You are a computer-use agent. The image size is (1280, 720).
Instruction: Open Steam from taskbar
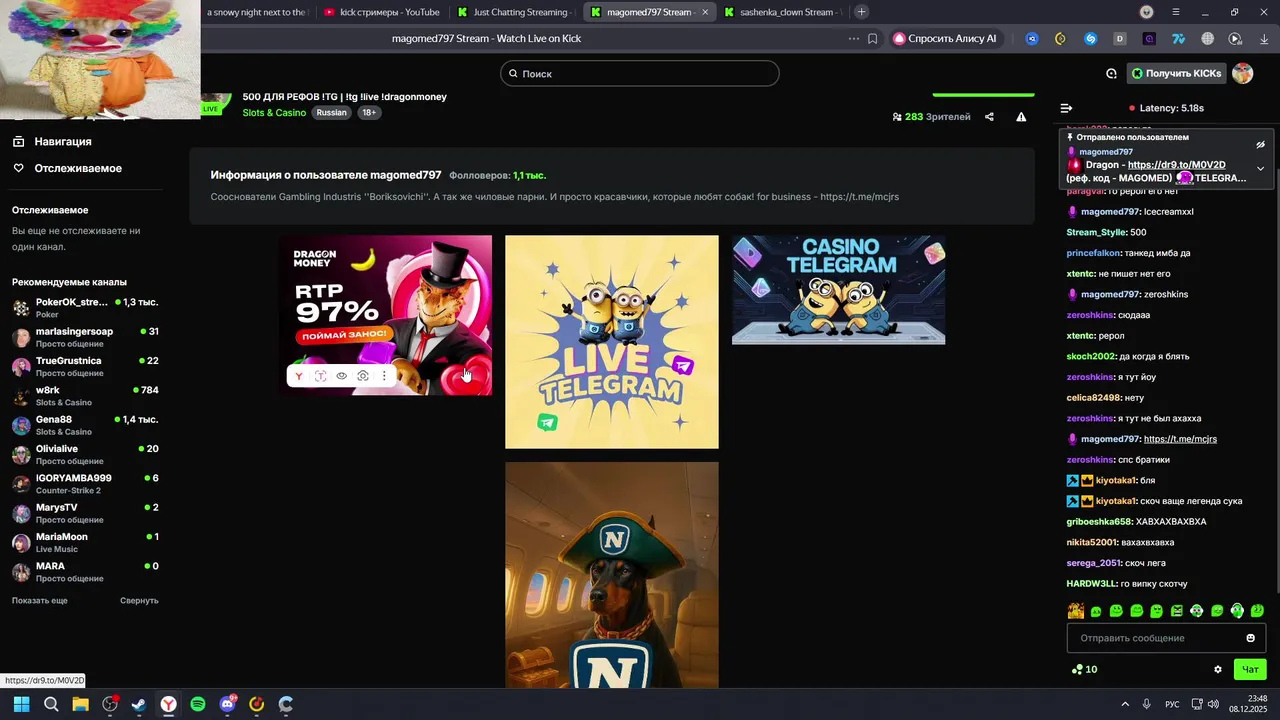pos(139,704)
